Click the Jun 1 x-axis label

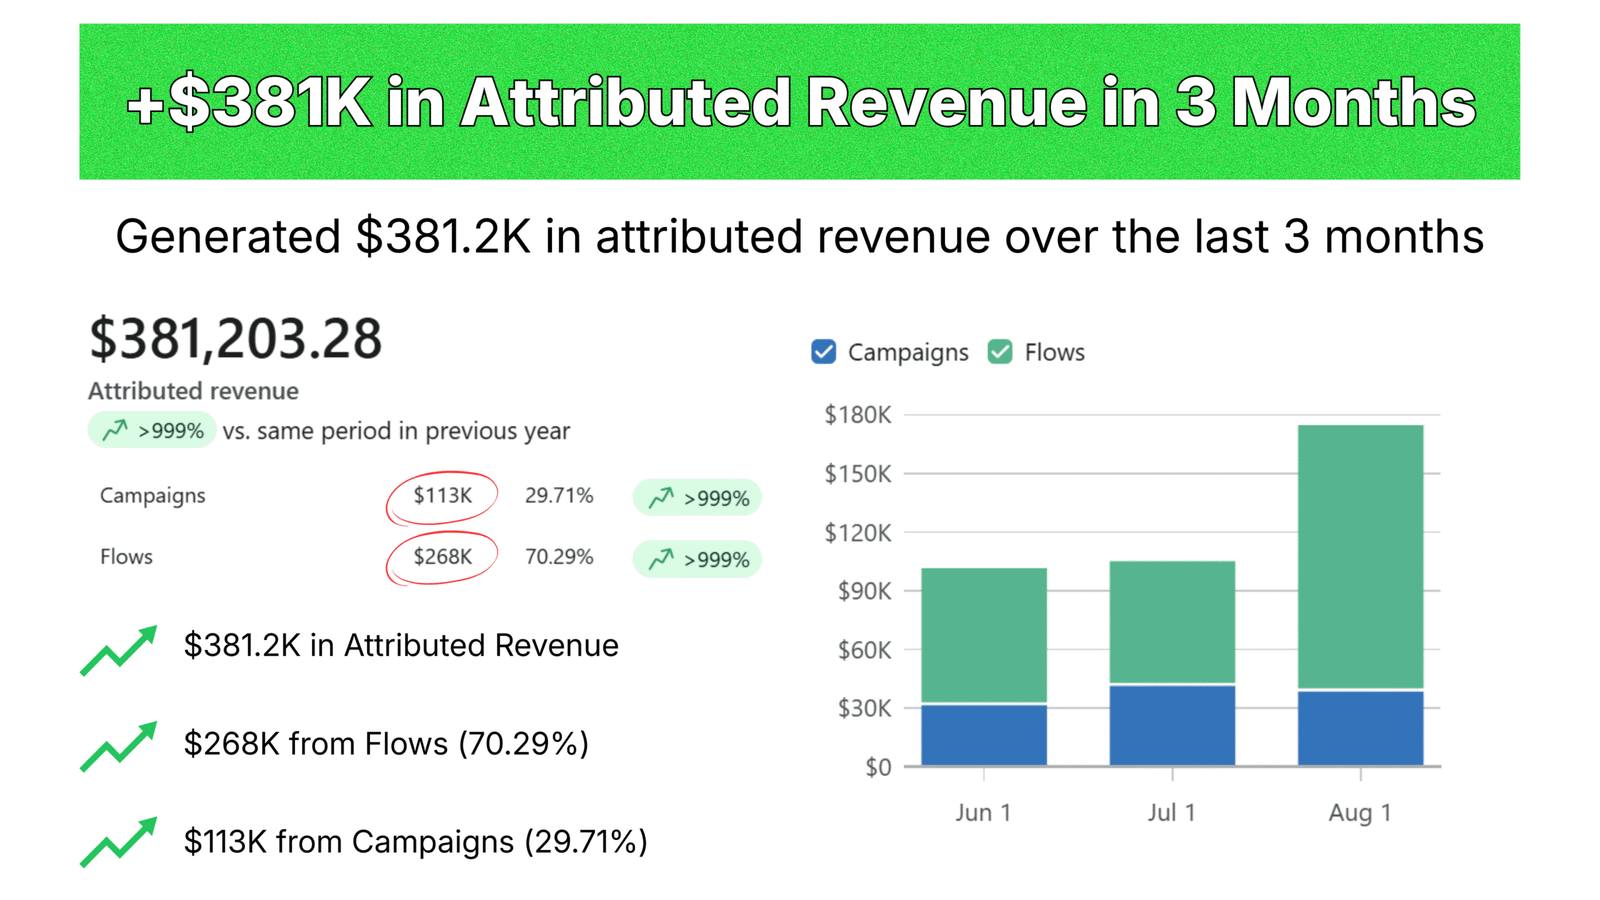pyautogui.click(x=983, y=812)
